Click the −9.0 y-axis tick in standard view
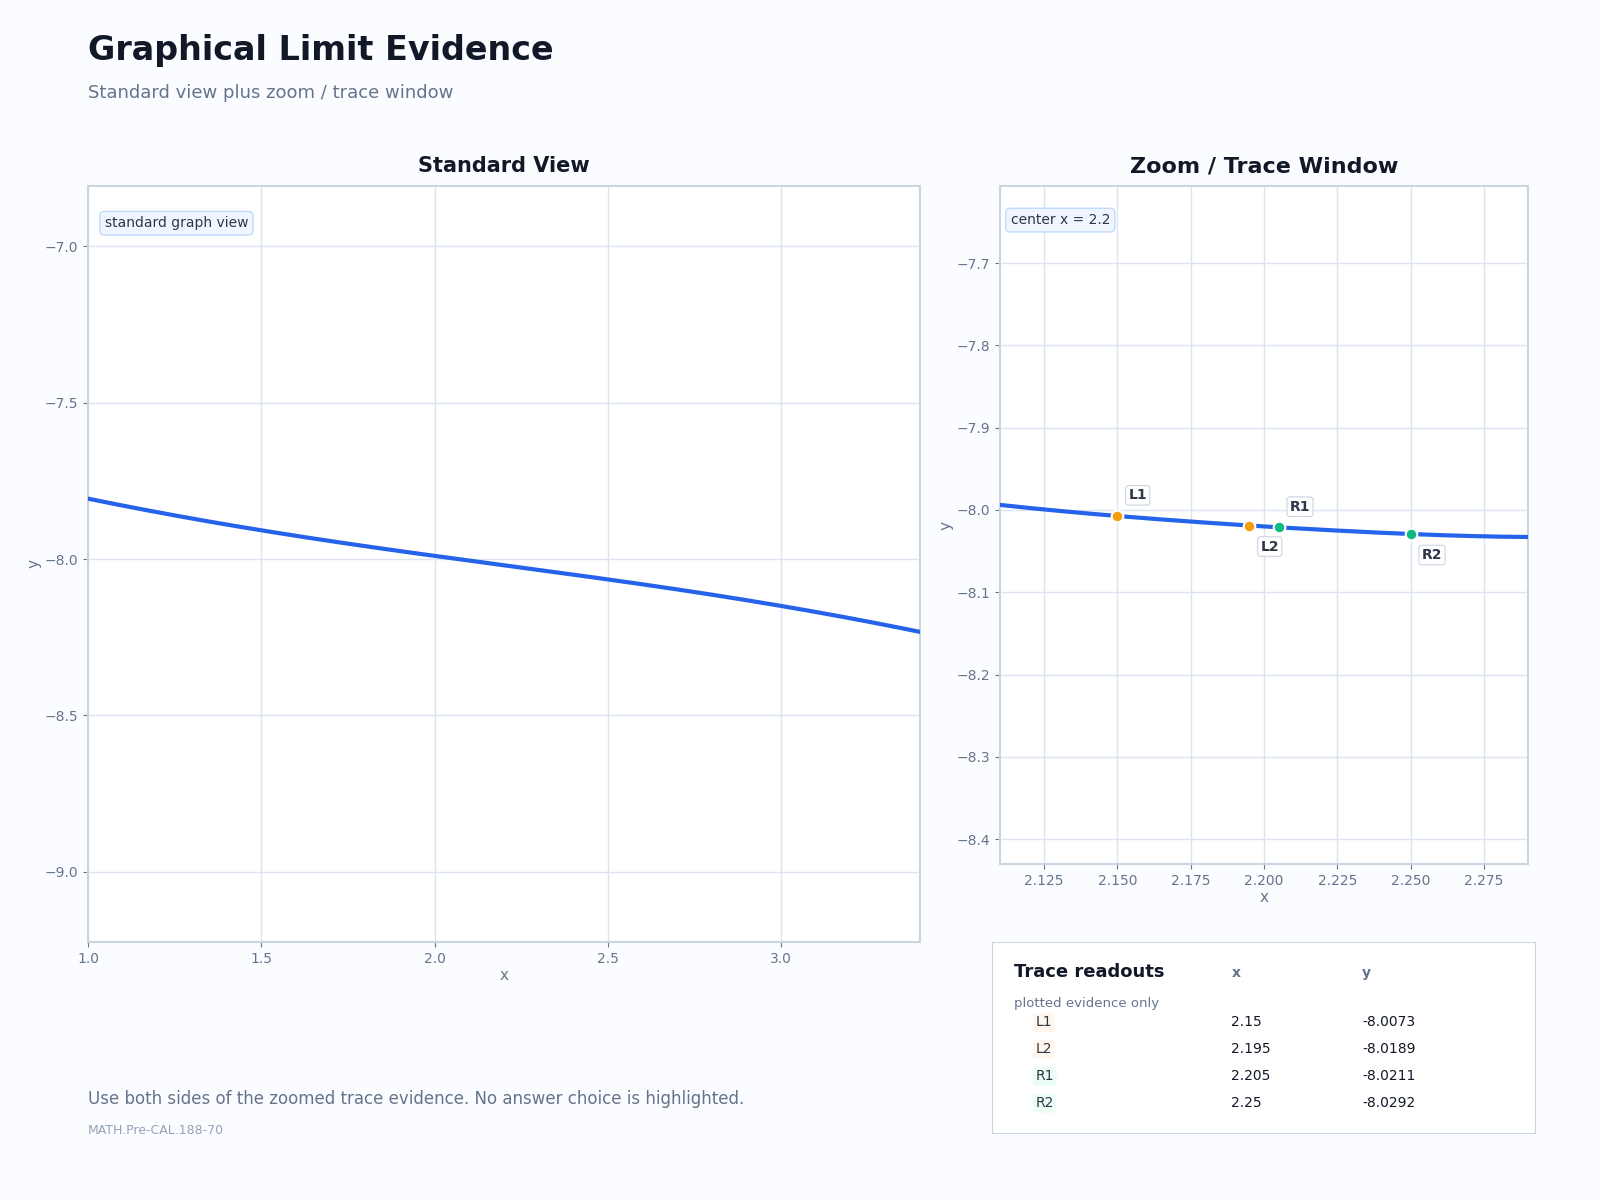1600x1200 pixels. coord(61,873)
